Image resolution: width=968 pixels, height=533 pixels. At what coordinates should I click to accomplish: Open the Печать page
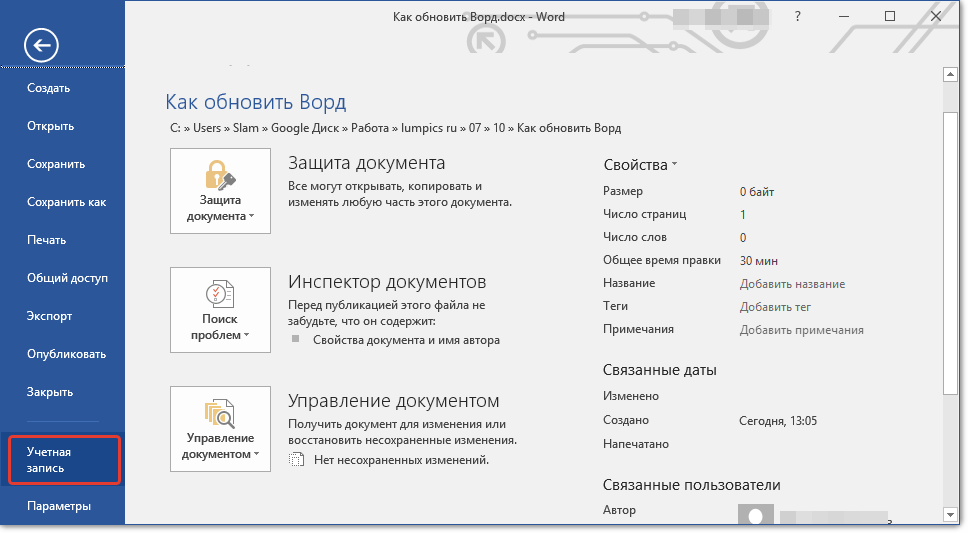coord(46,240)
